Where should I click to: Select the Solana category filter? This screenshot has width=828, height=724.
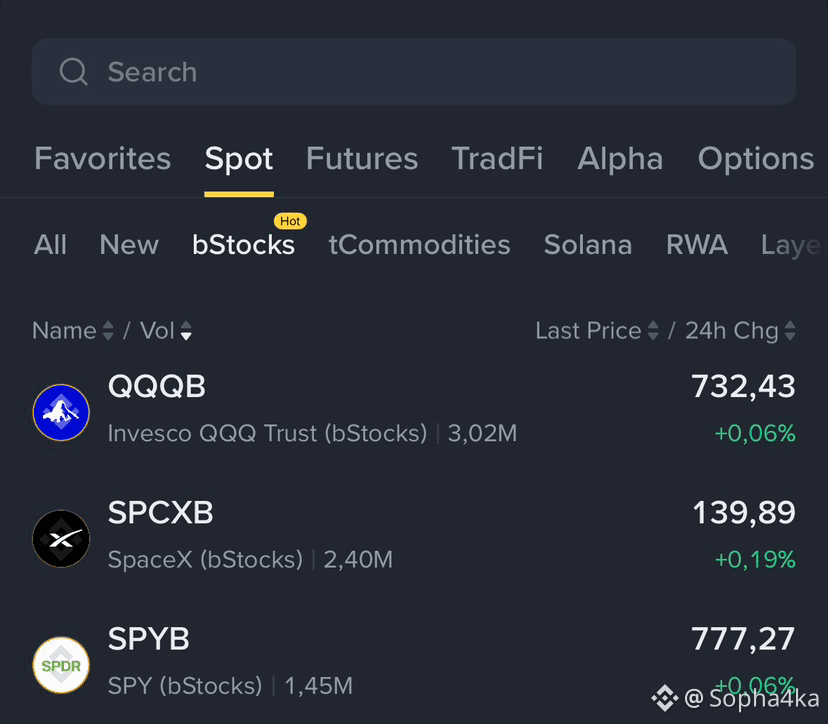(588, 245)
